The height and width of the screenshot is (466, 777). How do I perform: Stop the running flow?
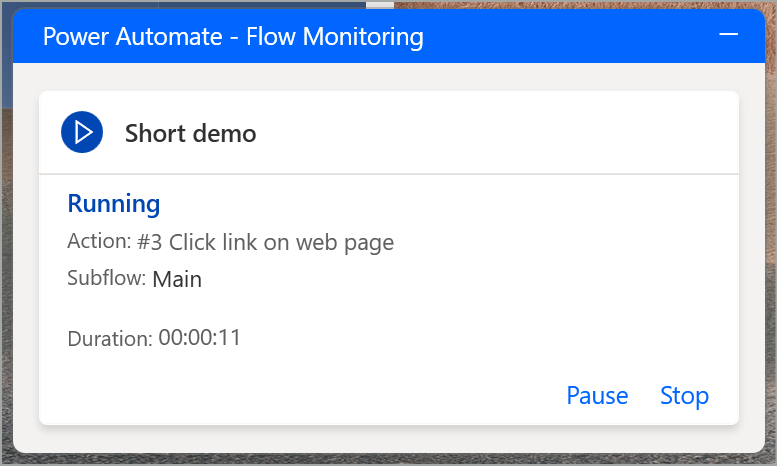(x=684, y=396)
